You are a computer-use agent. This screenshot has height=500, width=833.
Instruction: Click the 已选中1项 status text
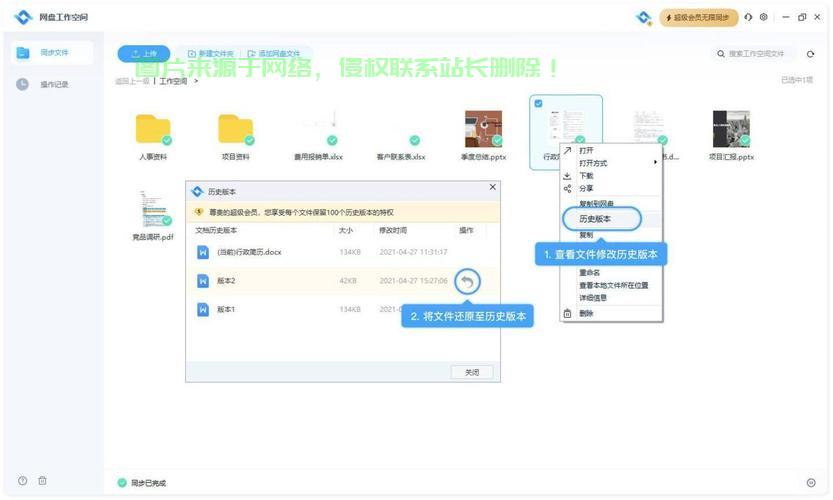point(797,80)
